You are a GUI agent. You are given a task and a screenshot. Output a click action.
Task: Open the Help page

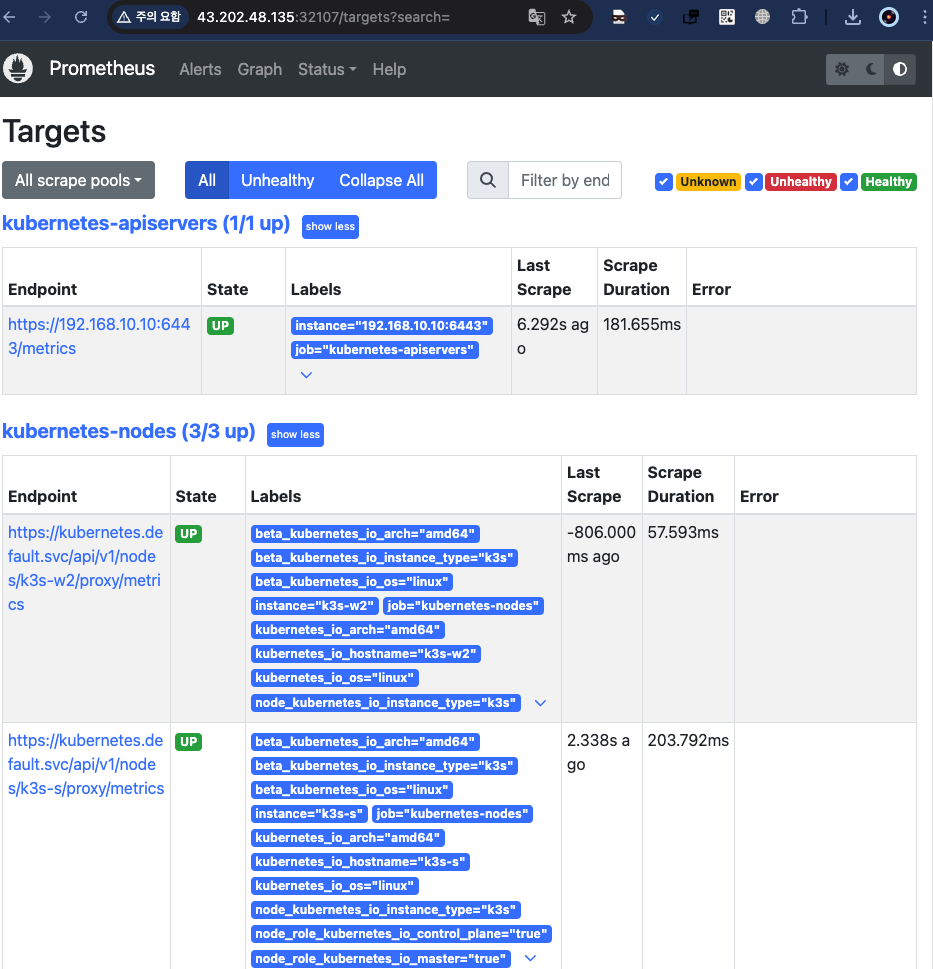(x=389, y=69)
